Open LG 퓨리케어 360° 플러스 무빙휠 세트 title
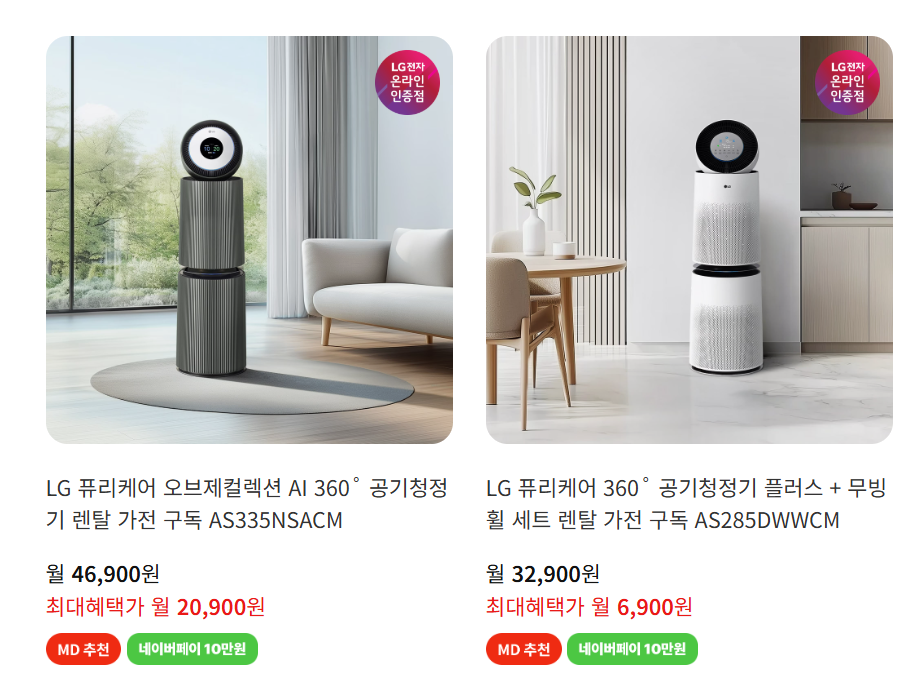The image size is (922, 691). point(686,504)
